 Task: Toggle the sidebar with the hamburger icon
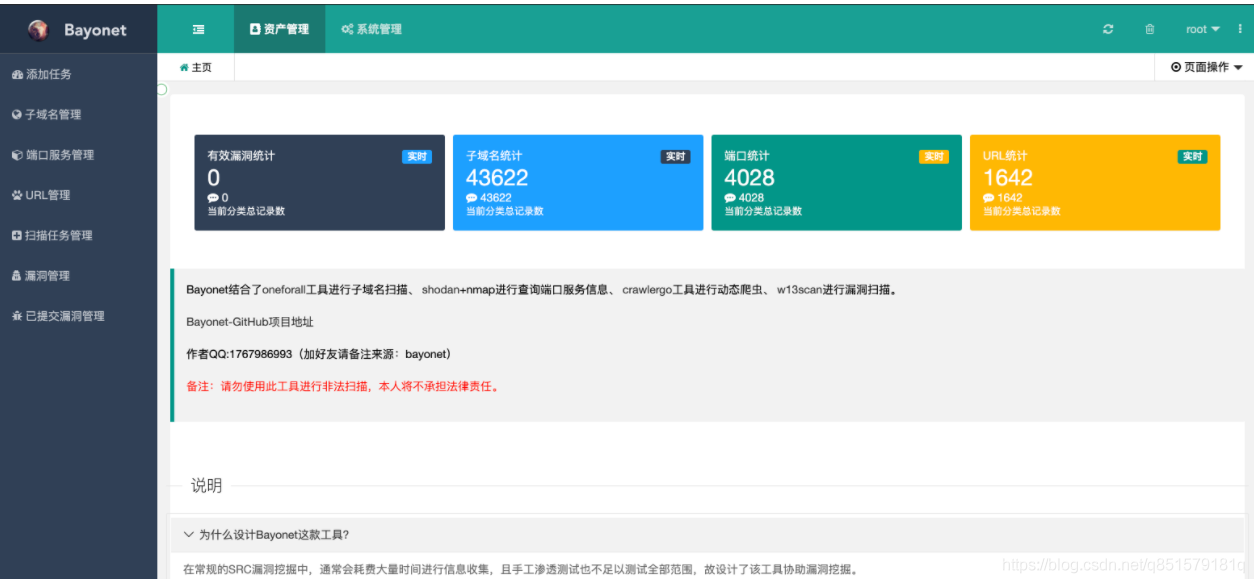point(199,29)
